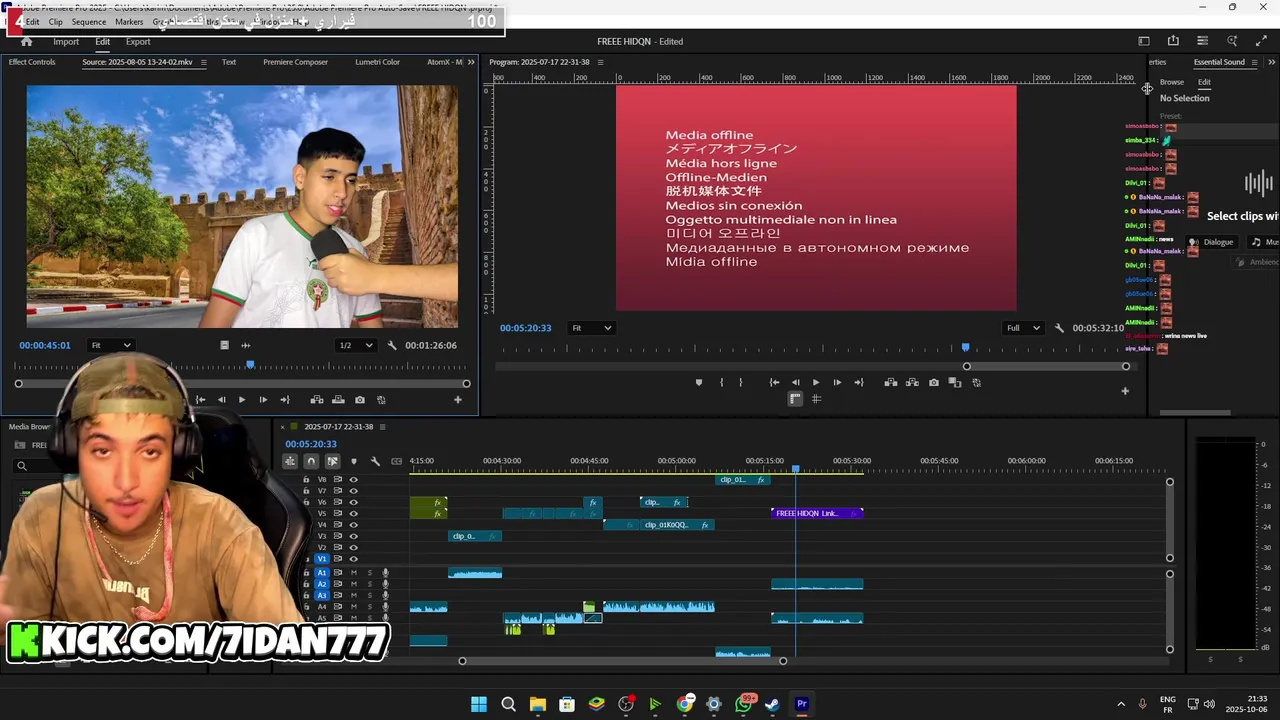This screenshot has height=720, width=1280.
Task: Add marker button in timeline toolbar
Action: [x=353, y=461]
